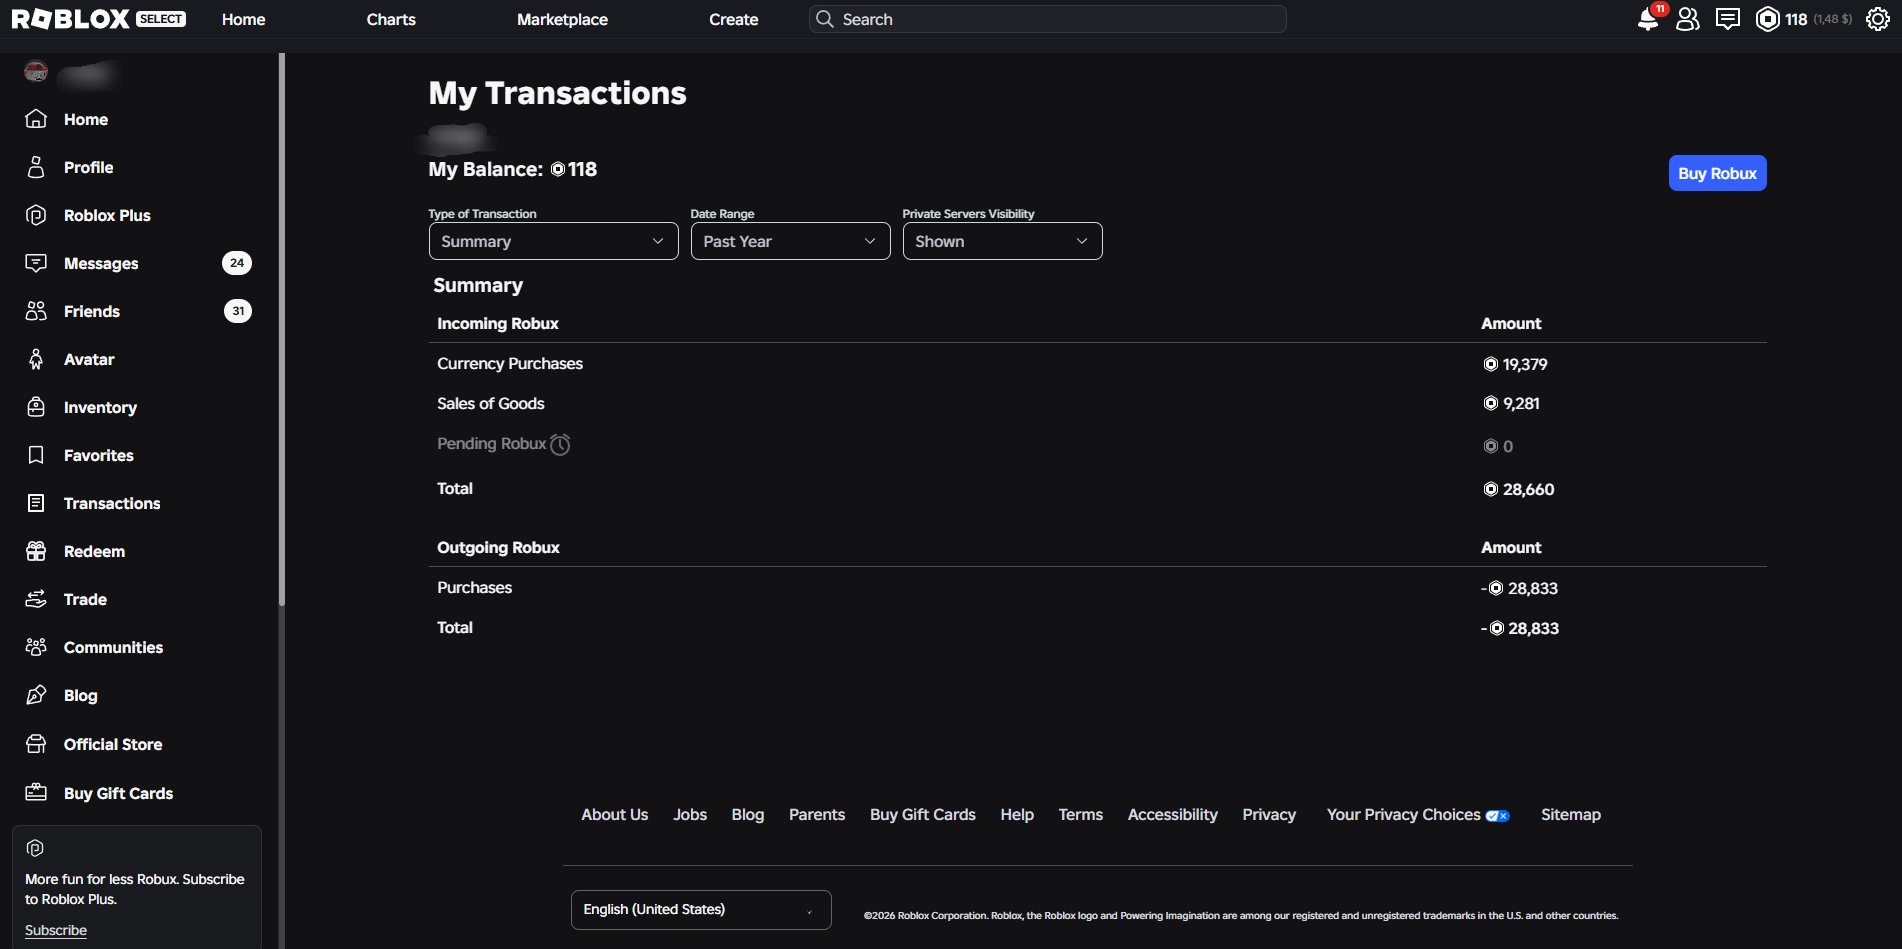Click the Pending Robux clock icon
Viewport: 1902px width, 949px height.
560,445
